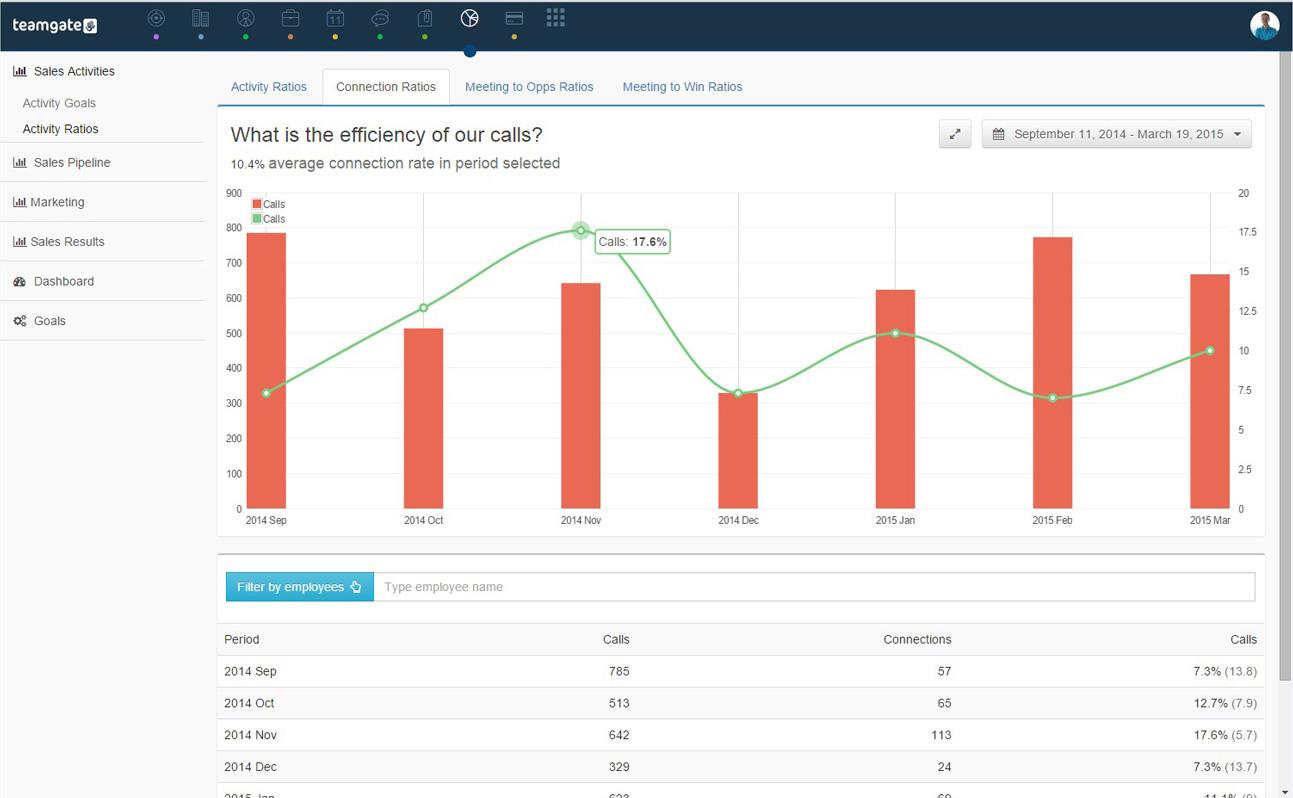
Task: Click the user profile avatar
Action: pyautogui.click(x=1265, y=25)
